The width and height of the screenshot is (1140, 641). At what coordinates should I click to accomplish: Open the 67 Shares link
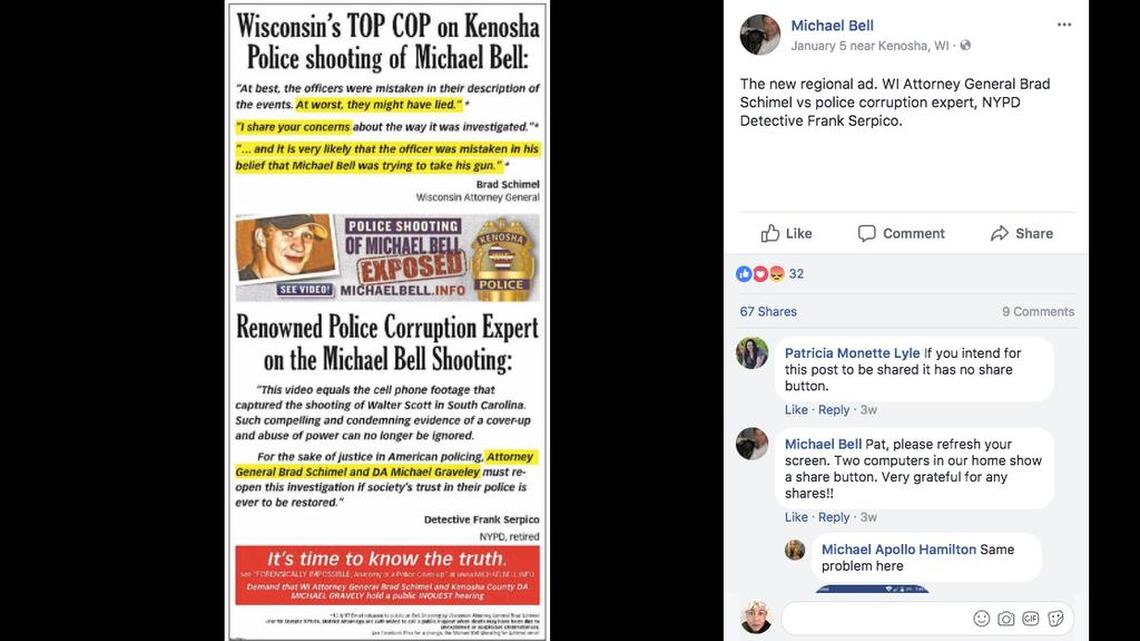768,311
